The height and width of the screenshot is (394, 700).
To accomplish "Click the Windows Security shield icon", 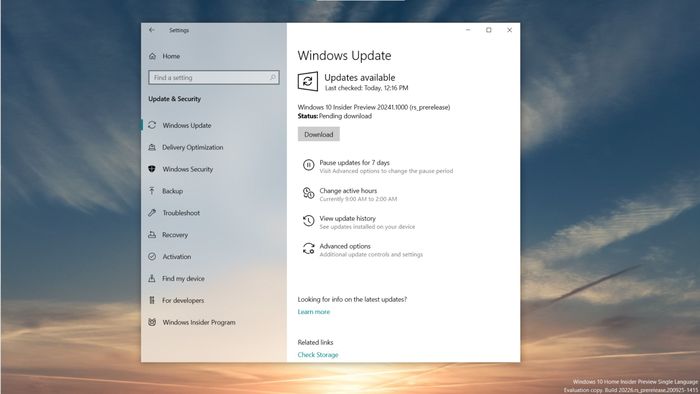I will pos(152,169).
